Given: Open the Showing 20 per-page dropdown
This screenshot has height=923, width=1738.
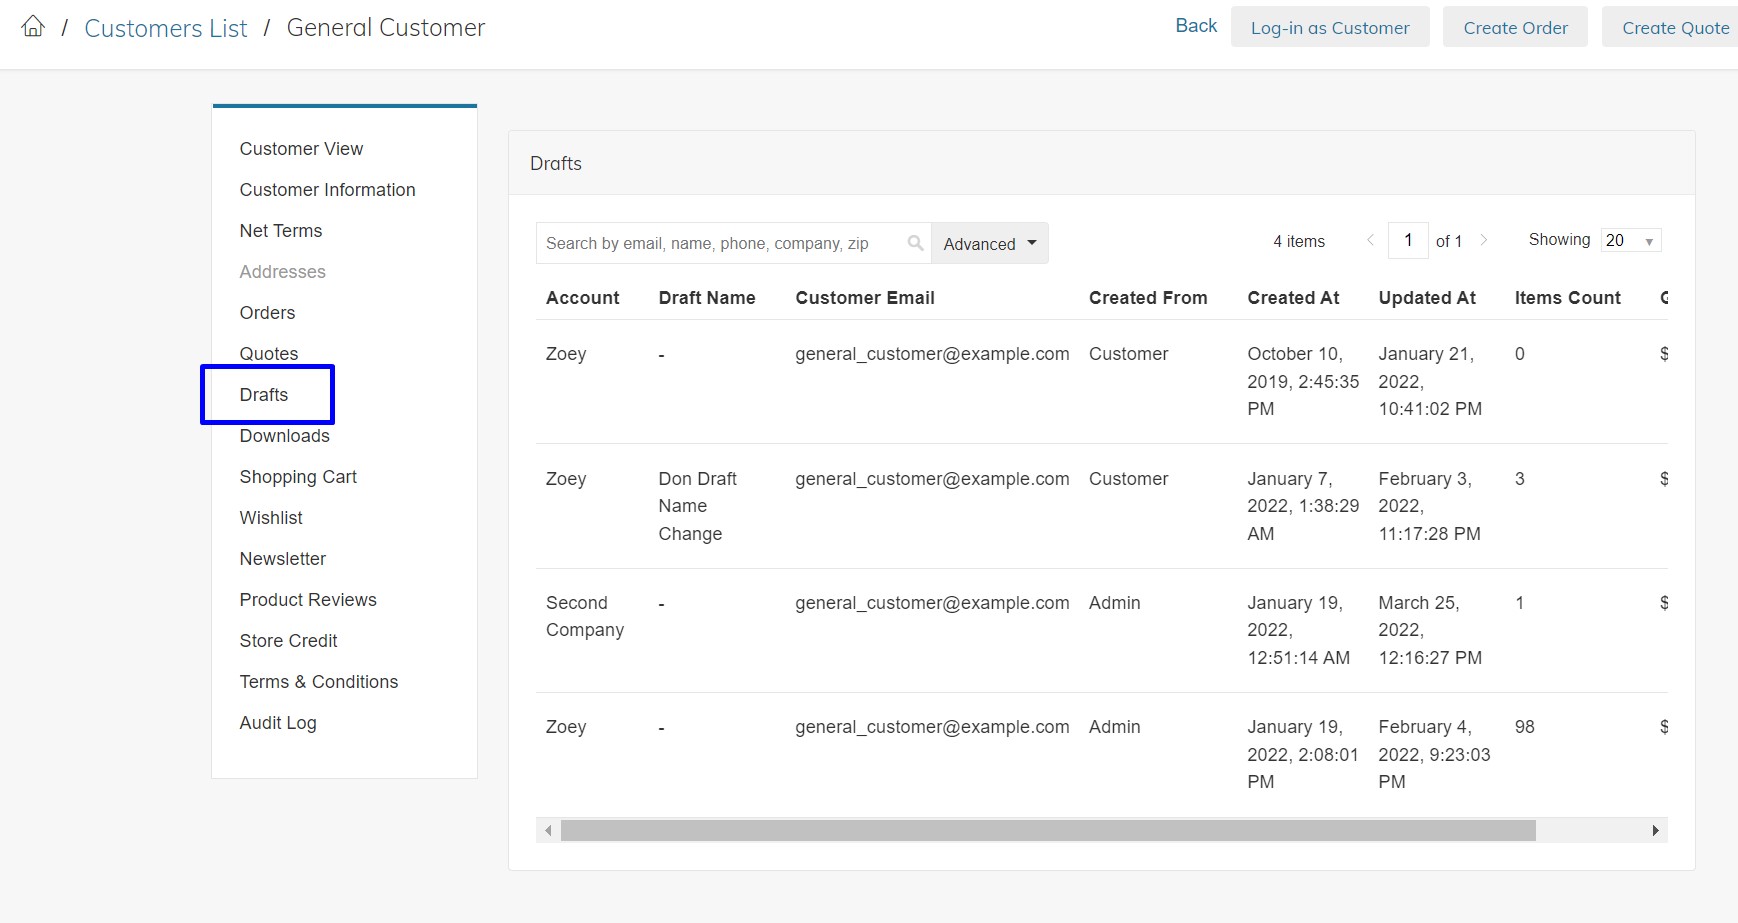Looking at the screenshot, I should [x=1630, y=240].
